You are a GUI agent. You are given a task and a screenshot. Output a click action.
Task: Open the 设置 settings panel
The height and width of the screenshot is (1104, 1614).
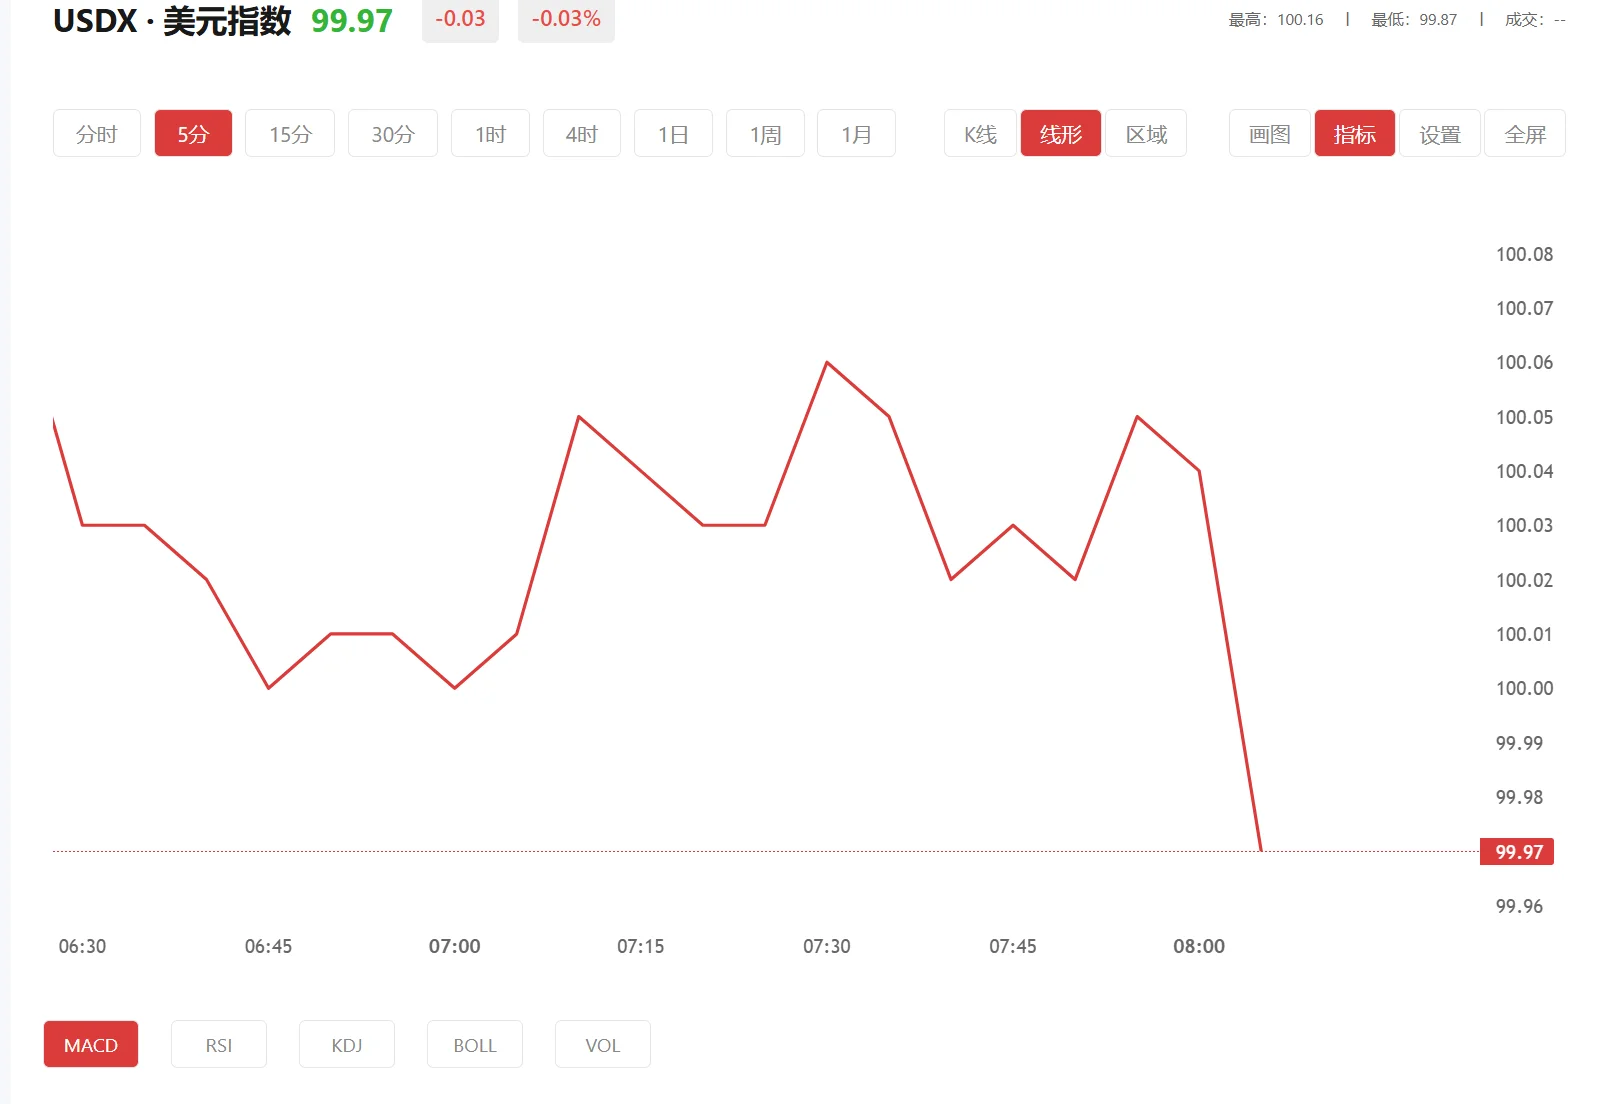tap(1440, 134)
